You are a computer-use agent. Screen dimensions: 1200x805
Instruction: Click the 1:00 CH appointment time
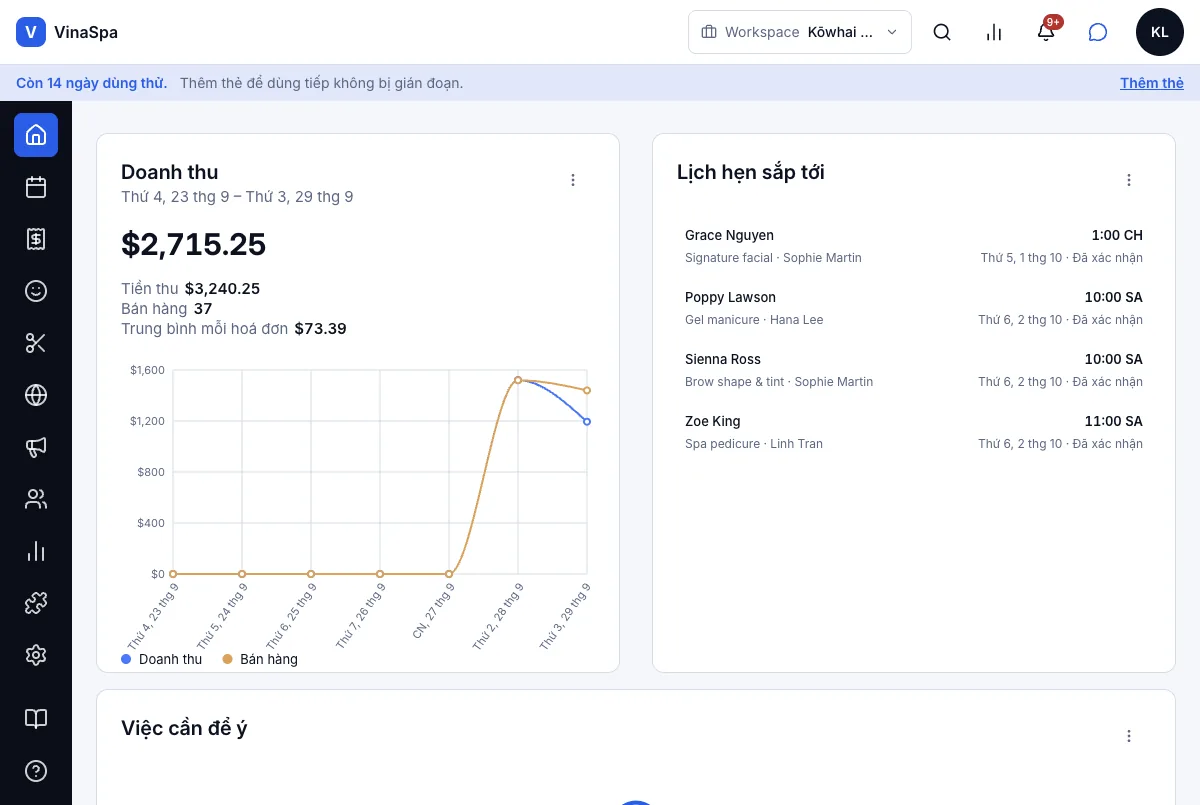tap(1117, 236)
